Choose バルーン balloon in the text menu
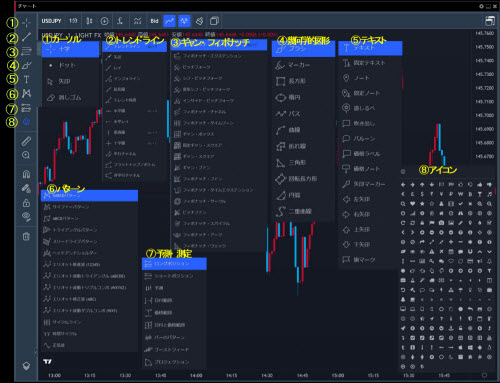This screenshot has height=383, width=500. [370, 138]
